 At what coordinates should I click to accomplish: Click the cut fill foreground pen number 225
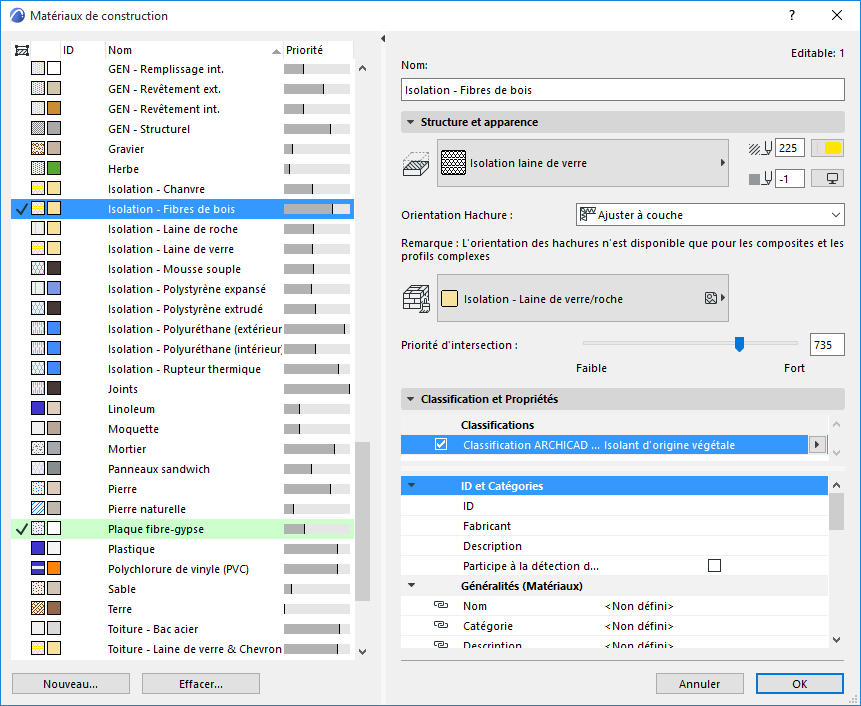coord(790,148)
